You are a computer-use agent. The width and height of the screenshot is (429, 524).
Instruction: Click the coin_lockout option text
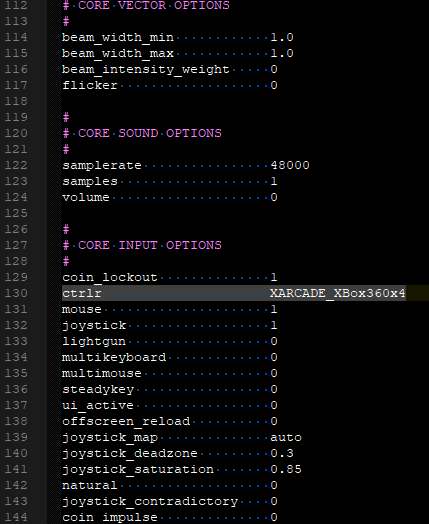tap(110, 277)
